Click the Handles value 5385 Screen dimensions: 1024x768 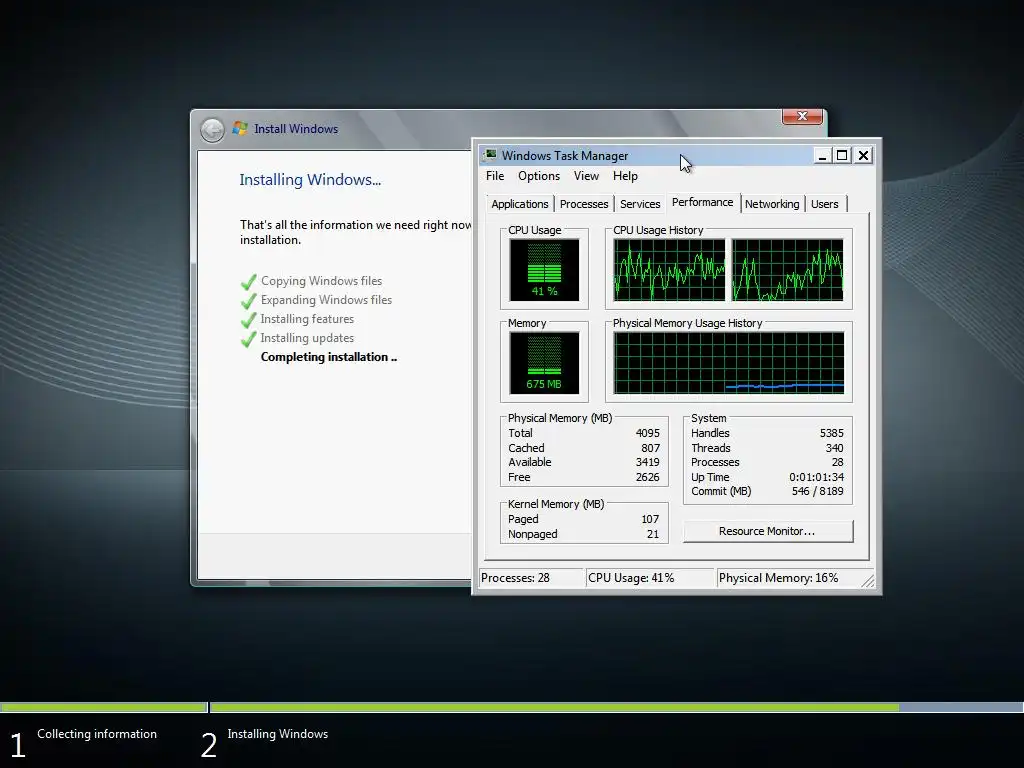831,433
